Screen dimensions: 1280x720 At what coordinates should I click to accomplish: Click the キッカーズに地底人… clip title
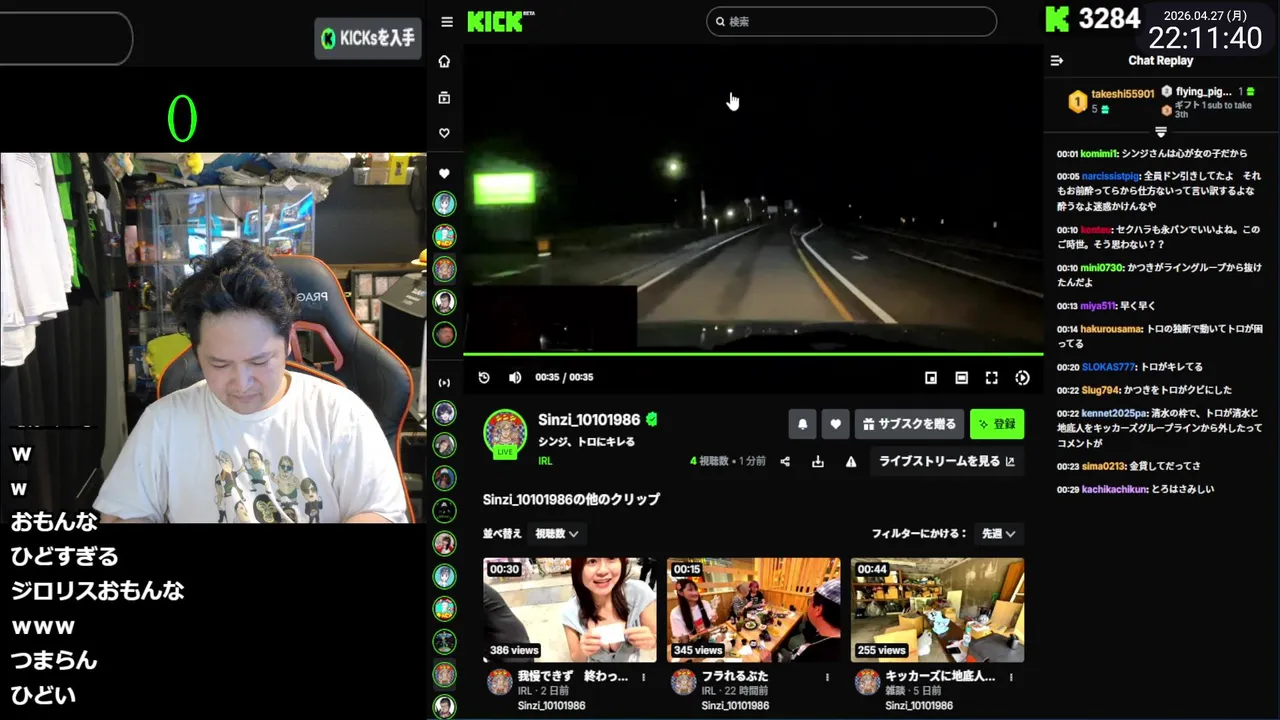940,676
